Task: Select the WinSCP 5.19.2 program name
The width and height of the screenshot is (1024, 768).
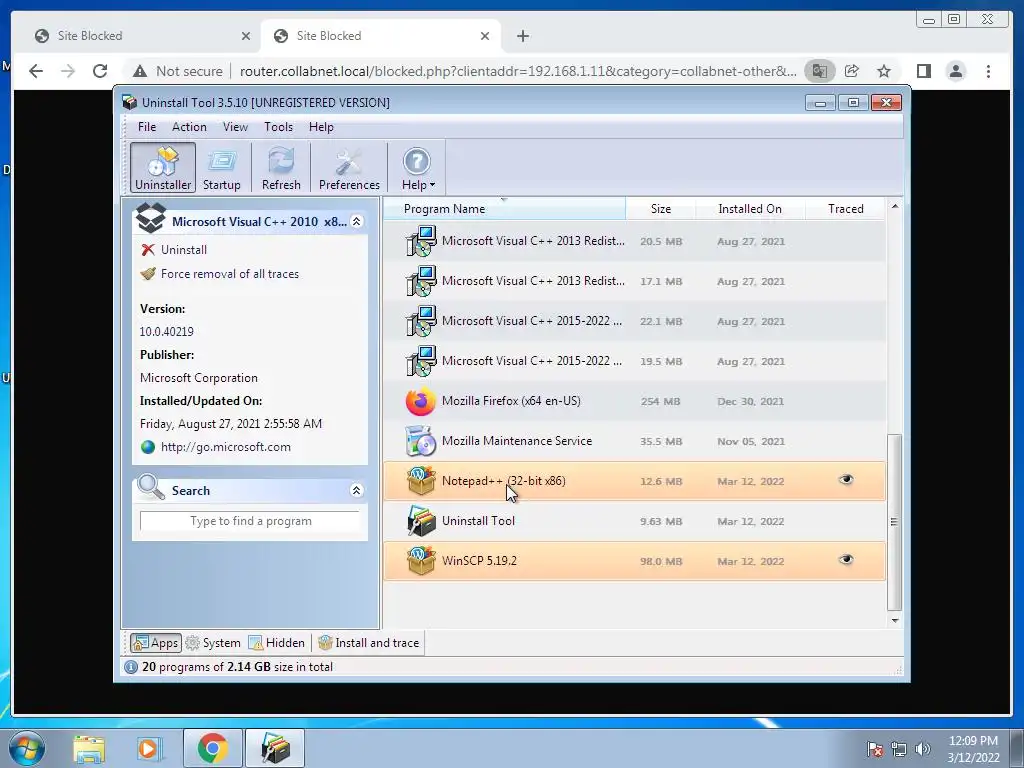Action: [479, 560]
